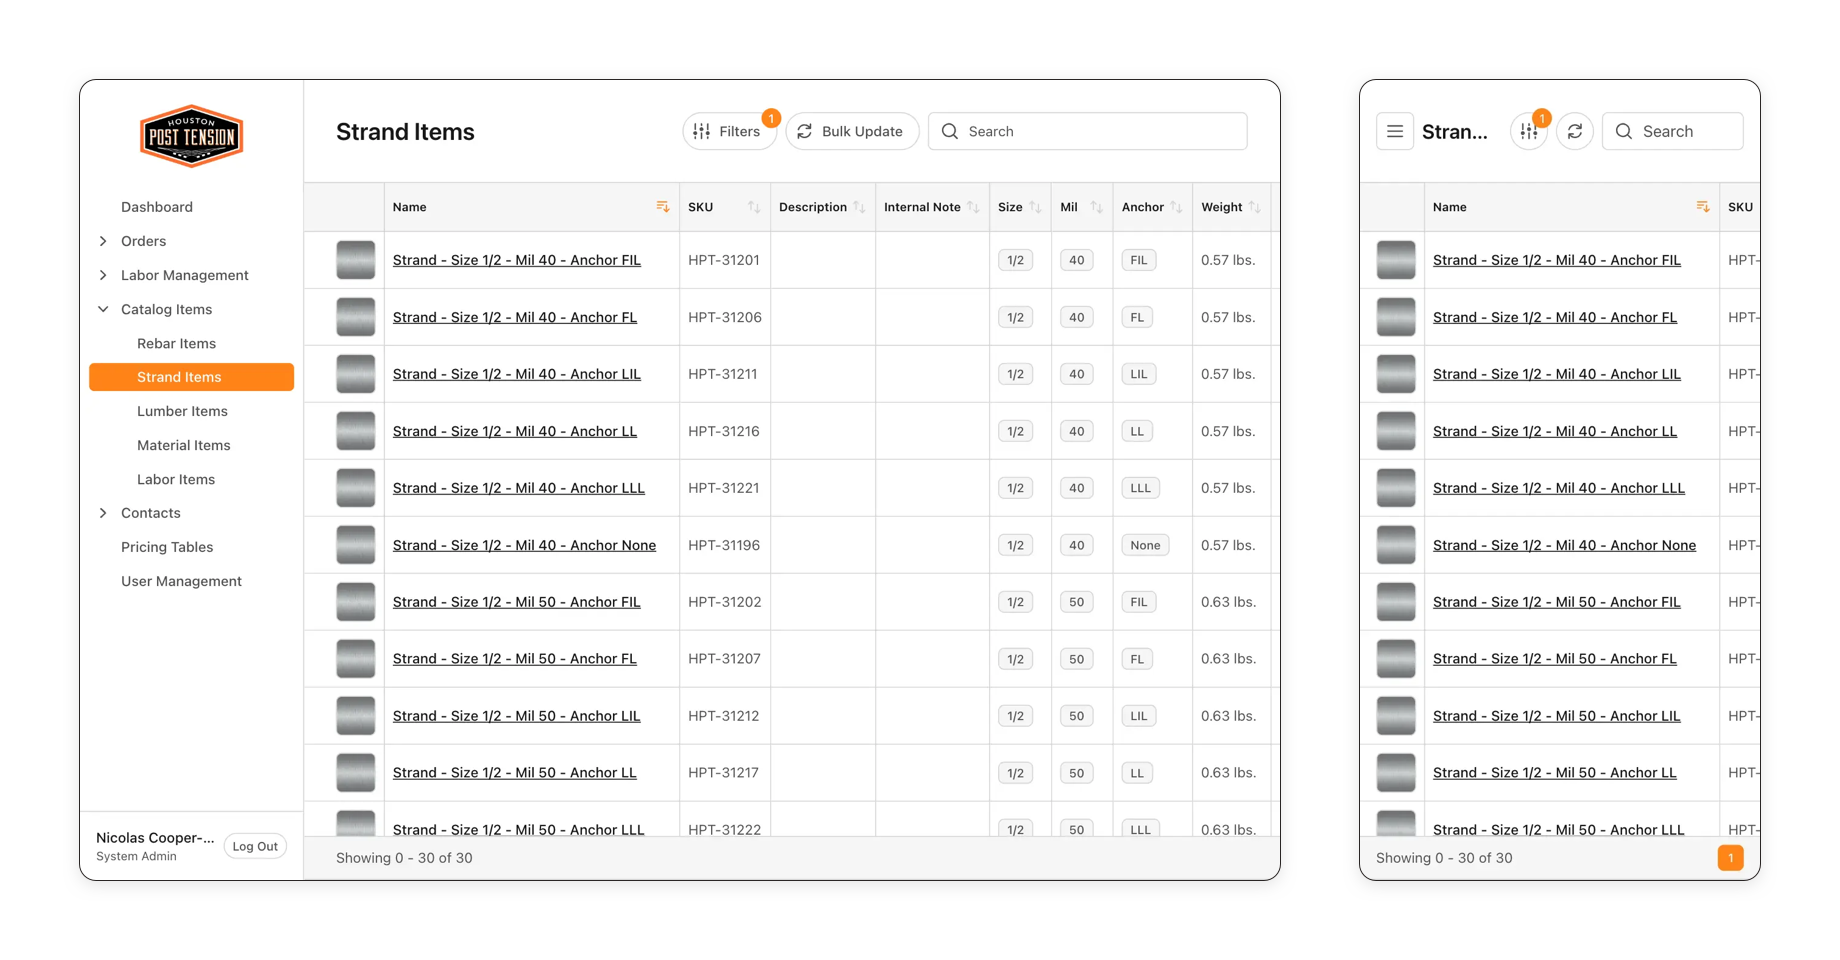Open the hamburger menu in mobile view

pos(1395,131)
